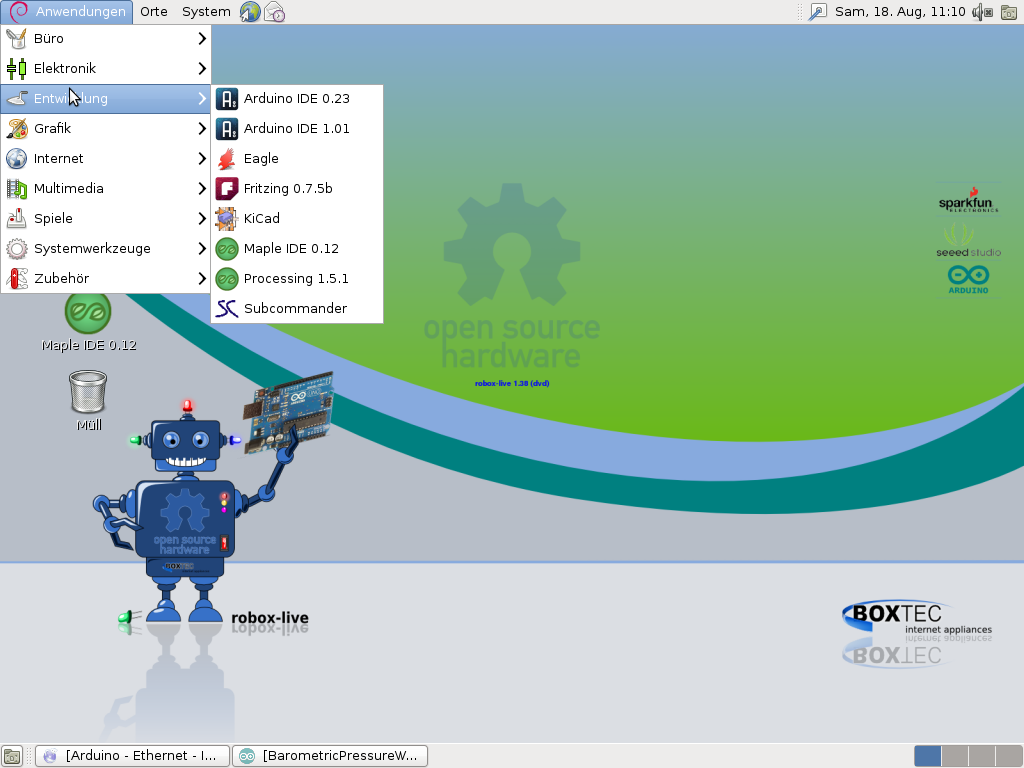Click the Subcommander icon

[227, 309]
